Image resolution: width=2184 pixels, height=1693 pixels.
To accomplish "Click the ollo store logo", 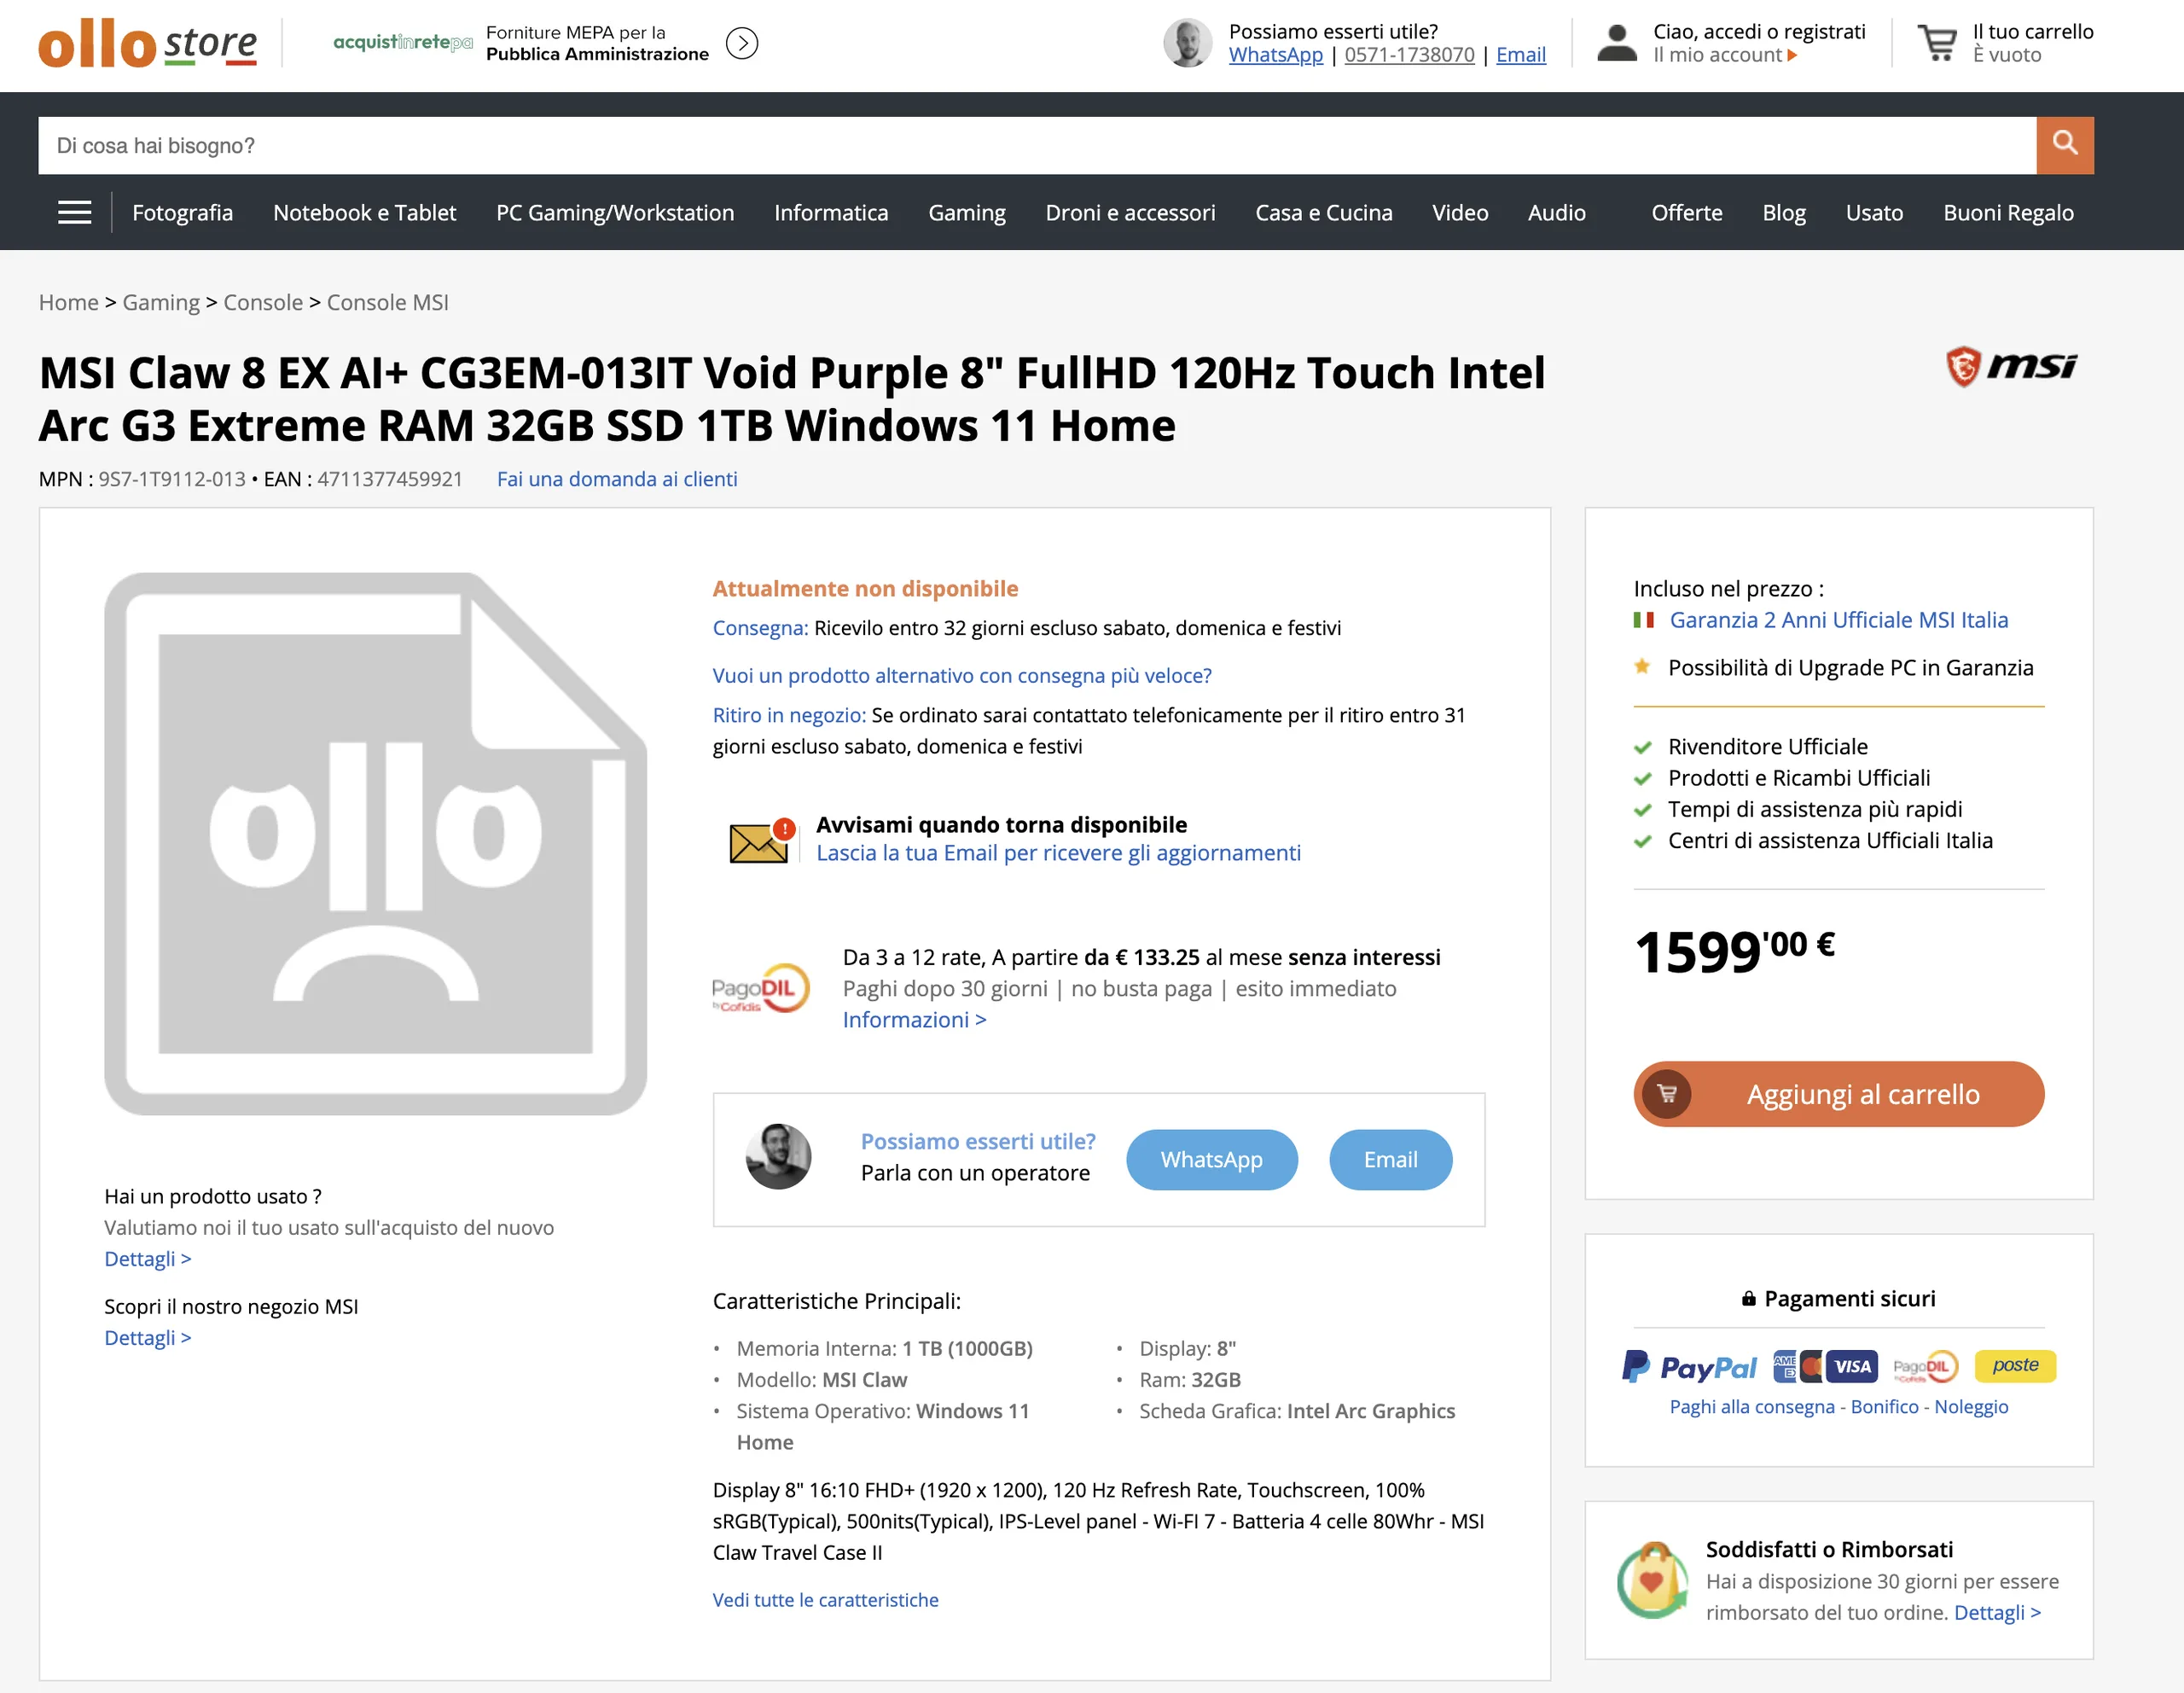I will coord(148,43).
